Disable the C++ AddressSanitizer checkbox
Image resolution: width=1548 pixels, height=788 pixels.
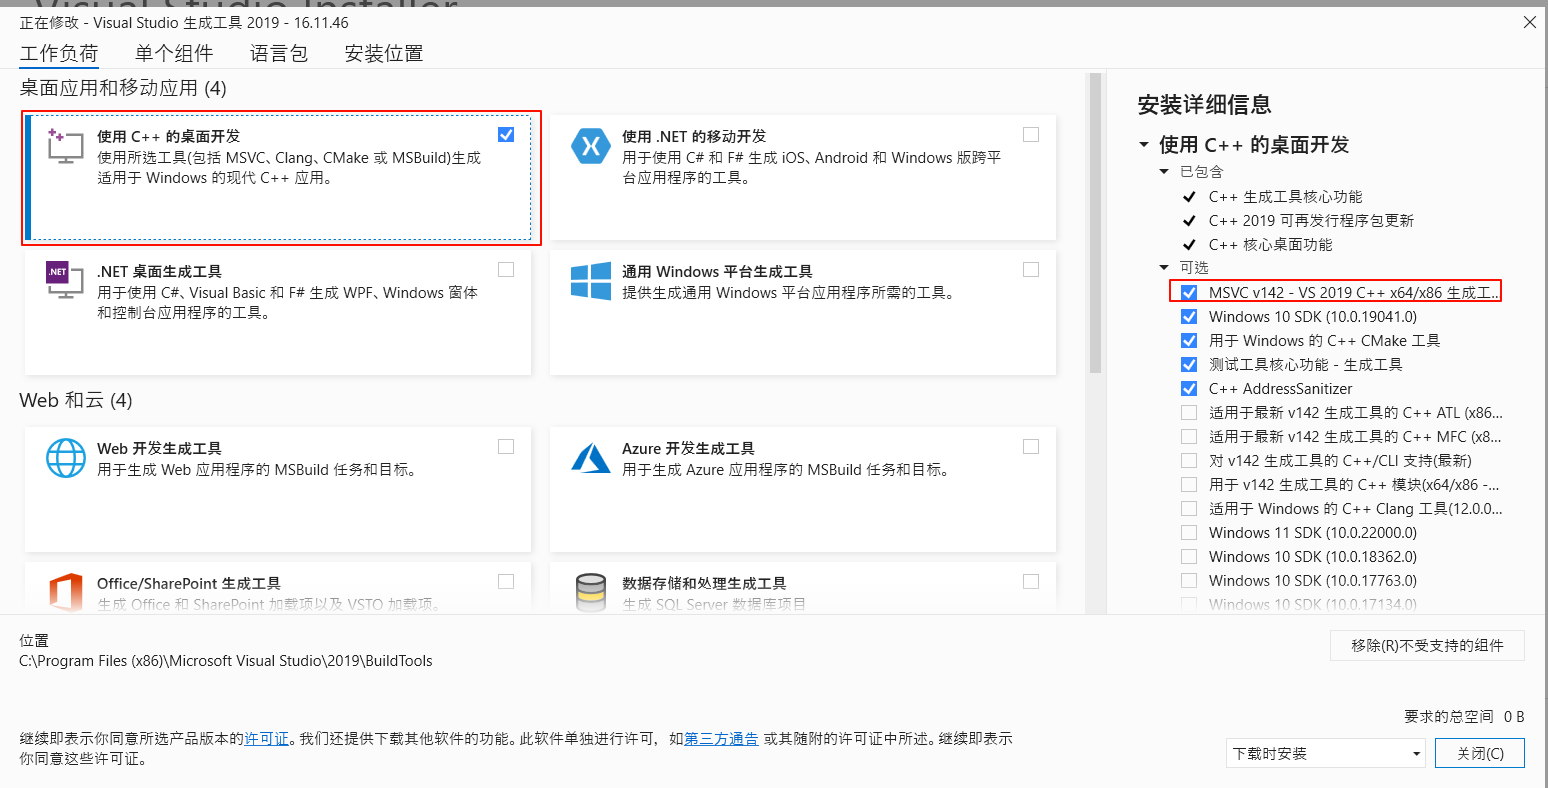tap(1189, 389)
